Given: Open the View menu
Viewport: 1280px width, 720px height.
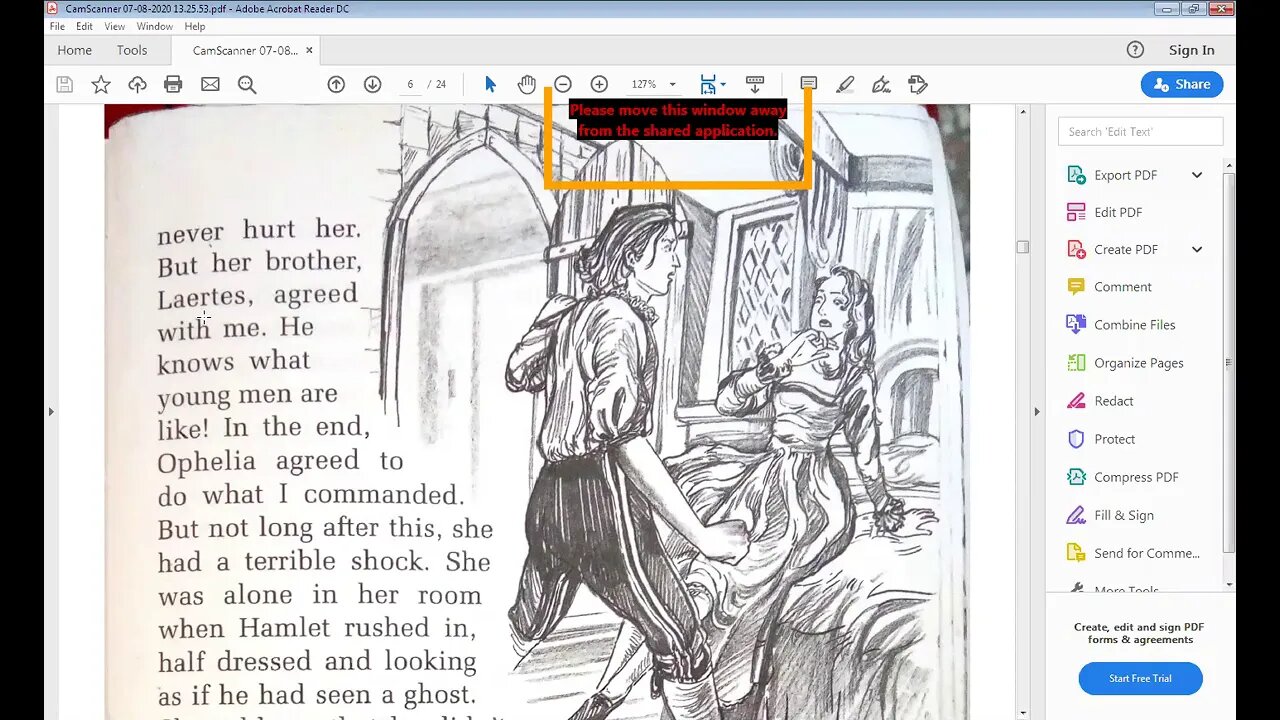Looking at the screenshot, I should [115, 26].
